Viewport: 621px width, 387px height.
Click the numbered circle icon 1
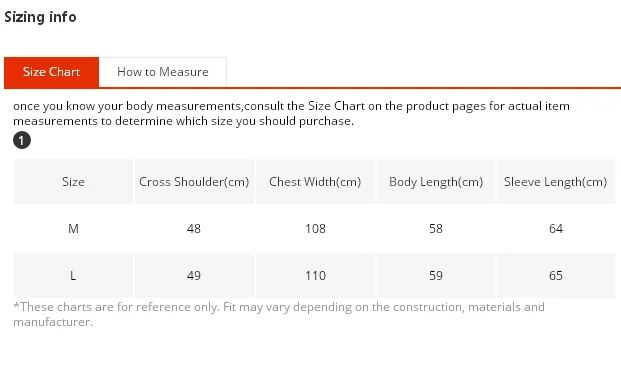click(22, 140)
